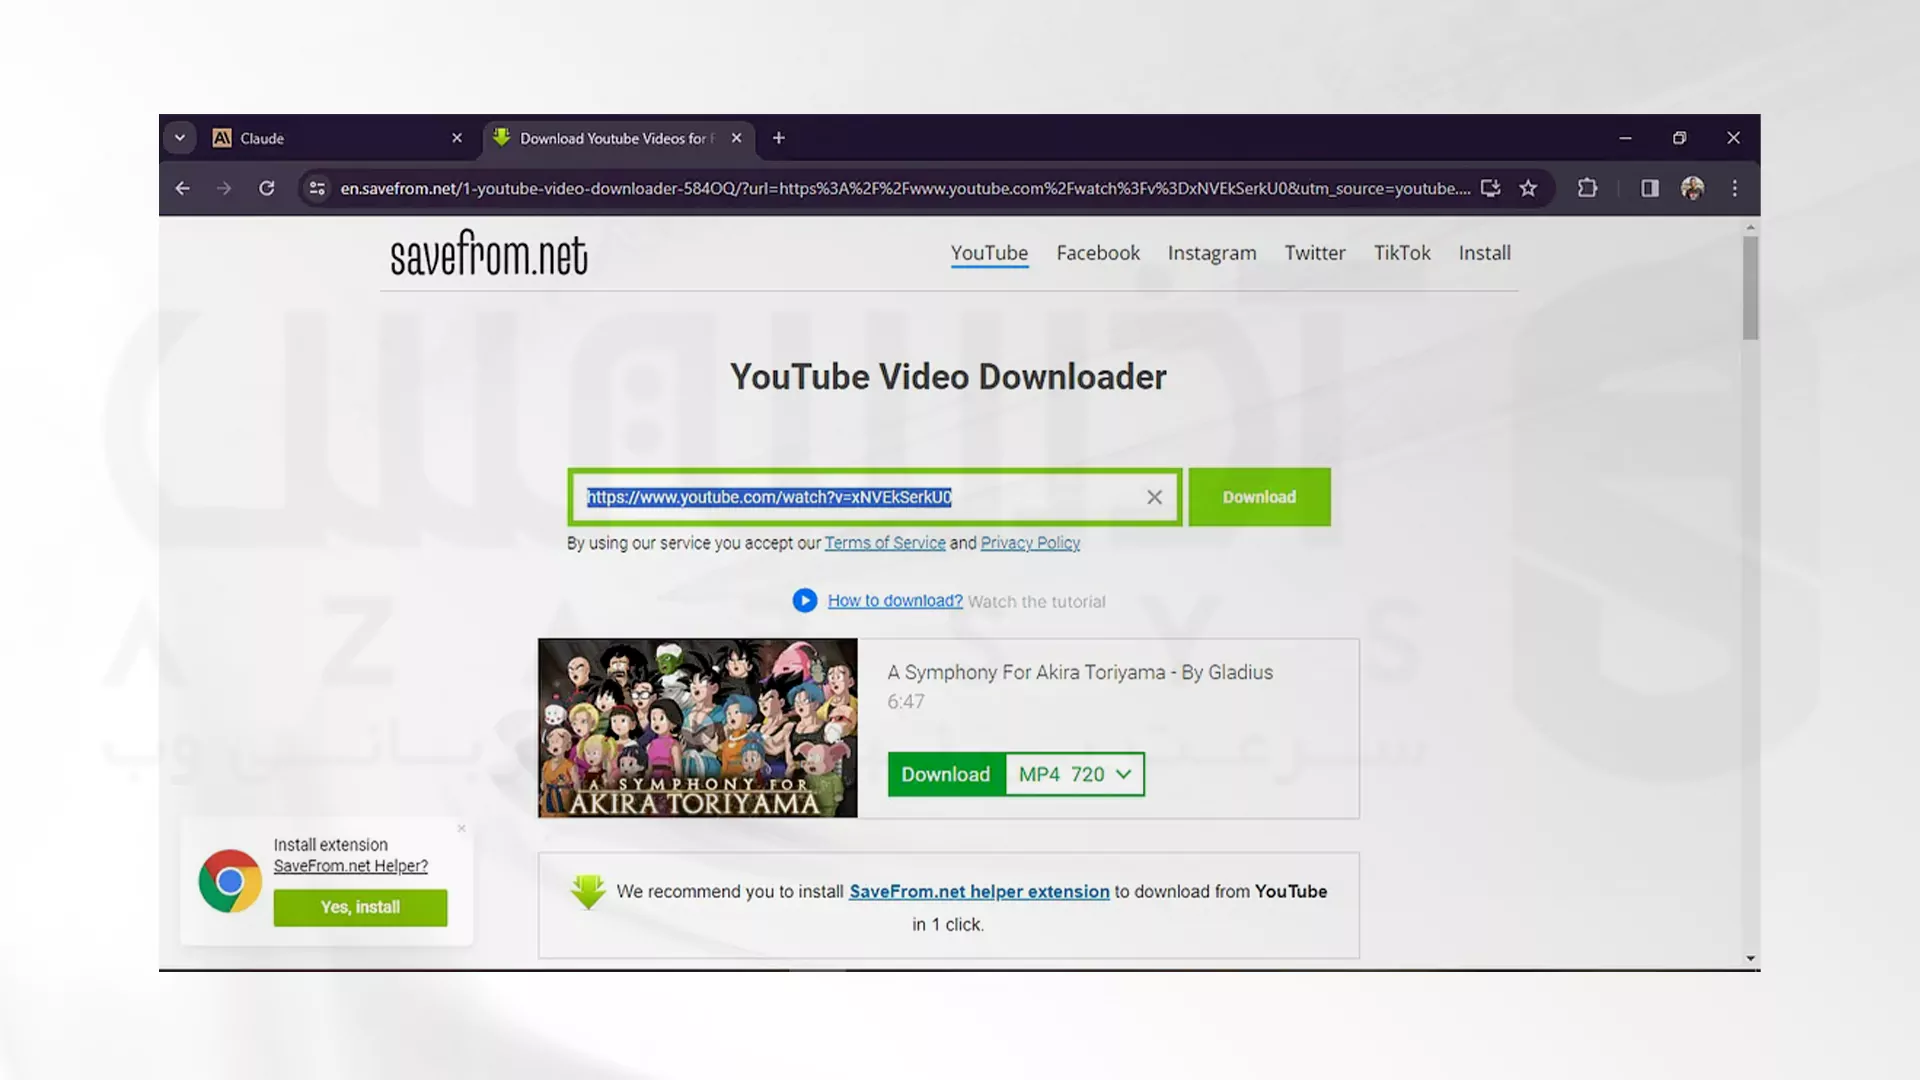Click the YouTube Video Downloader heading
1920x1080 pixels.
pyautogui.click(x=948, y=377)
